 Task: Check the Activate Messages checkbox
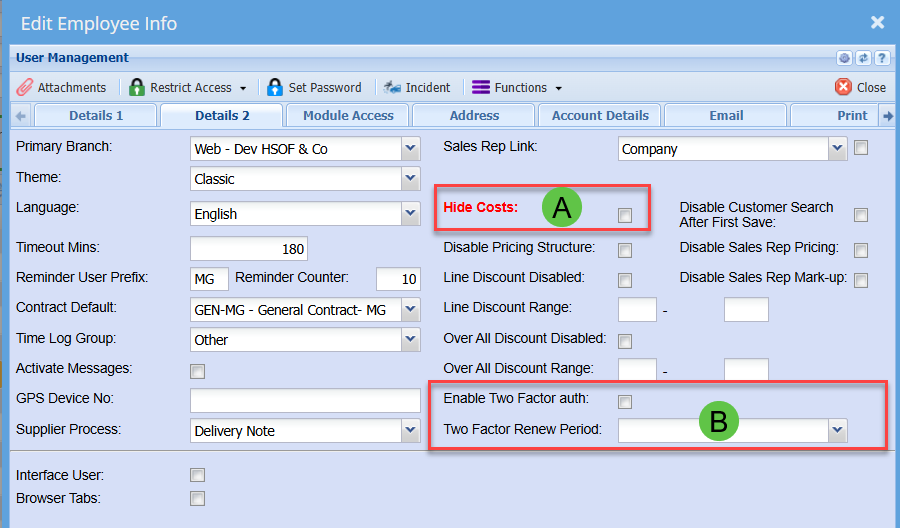[x=198, y=372]
